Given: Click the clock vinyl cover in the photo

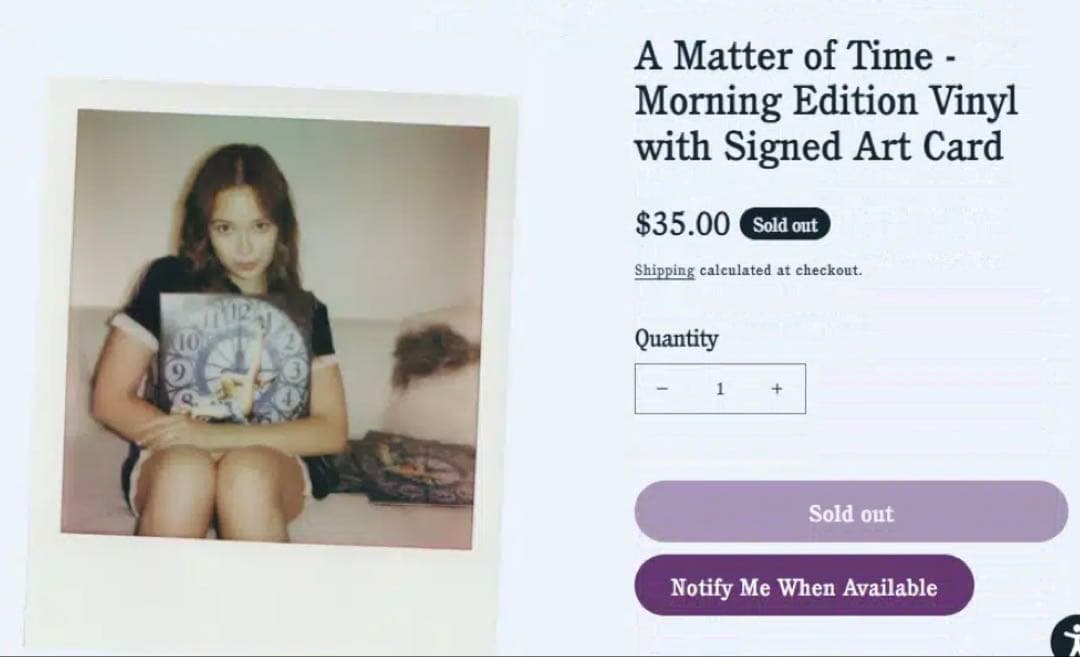Looking at the screenshot, I should [x=235, y=355].
